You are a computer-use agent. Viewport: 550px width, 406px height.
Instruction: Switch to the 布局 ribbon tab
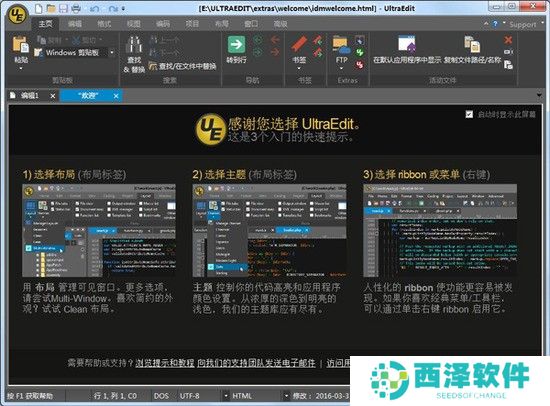click(x=222, y=24)
